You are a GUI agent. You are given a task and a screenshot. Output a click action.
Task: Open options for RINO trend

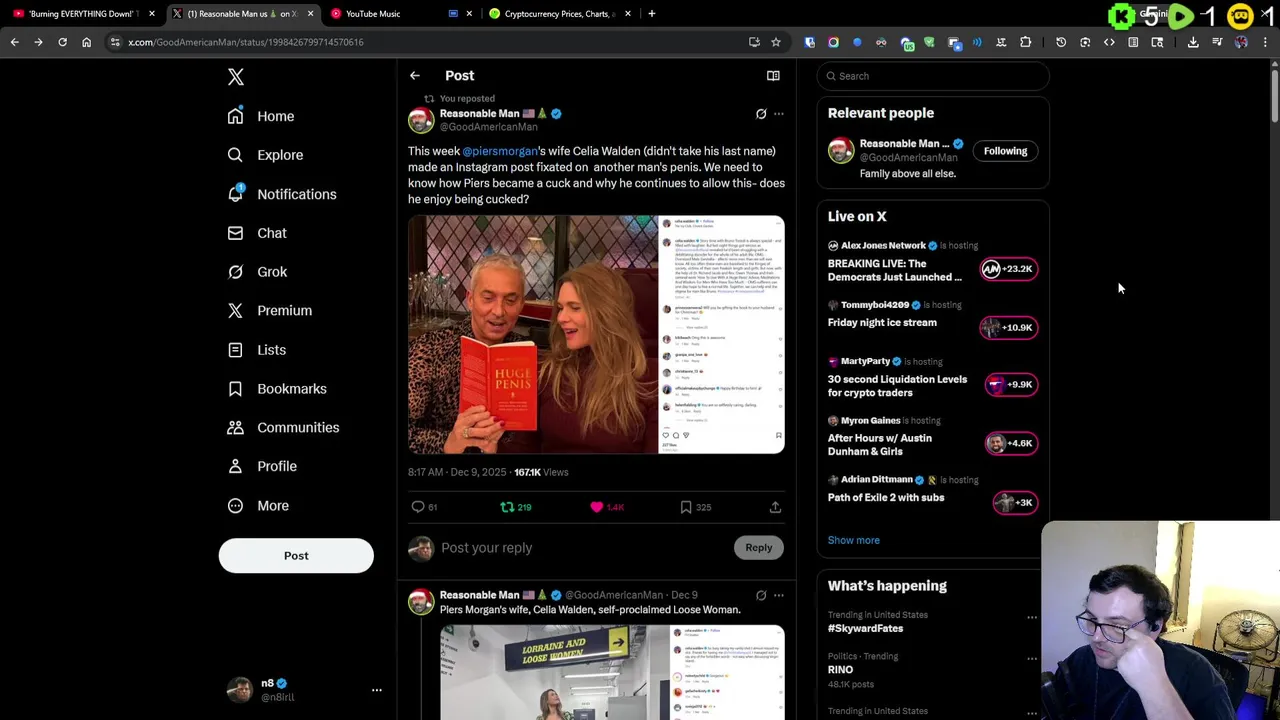point(1032,659)
